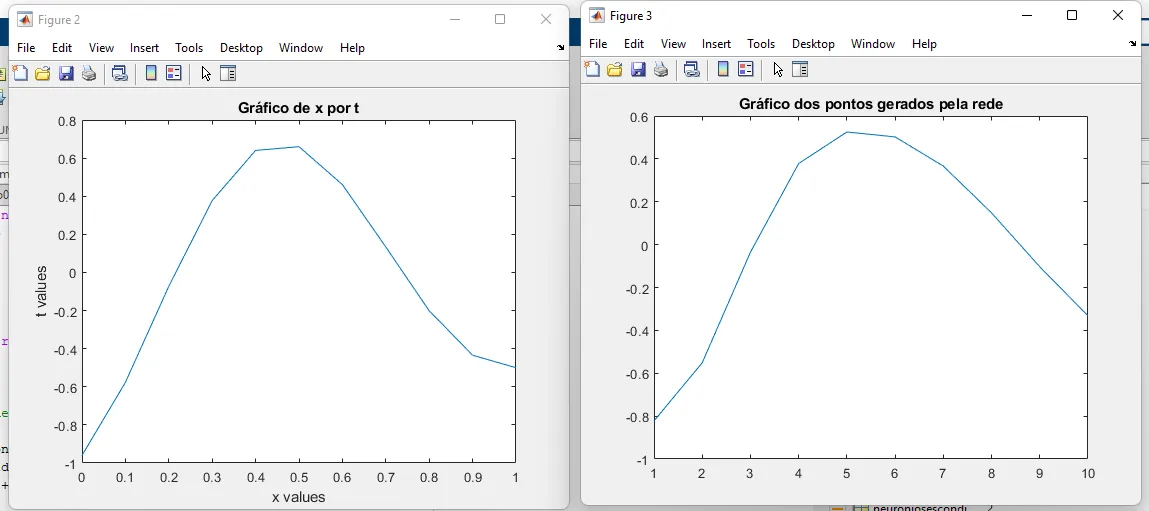The width and height of the screenshot is (1149, 511).
Task: Maximize the Figure 3 window
Action: 1072,16
